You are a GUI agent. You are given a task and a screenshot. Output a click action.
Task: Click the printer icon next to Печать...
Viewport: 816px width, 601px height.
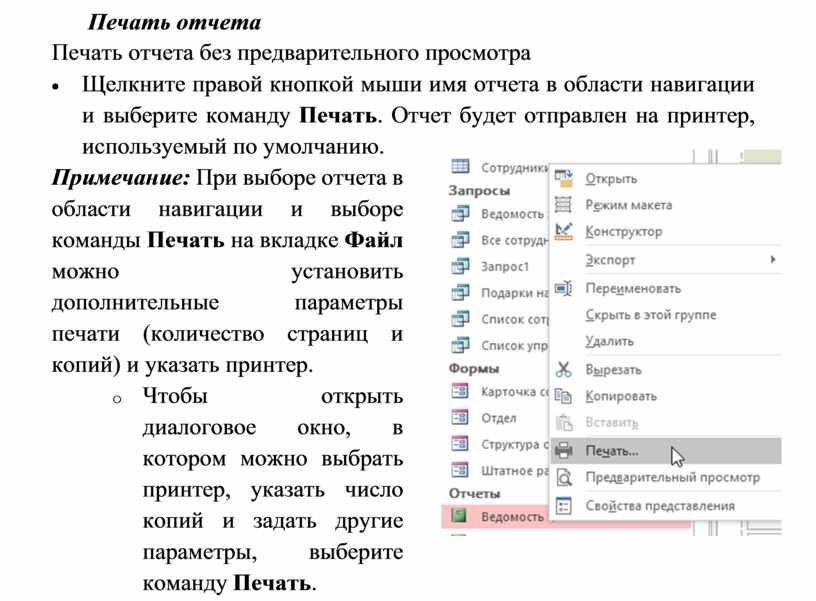[563, 450]
